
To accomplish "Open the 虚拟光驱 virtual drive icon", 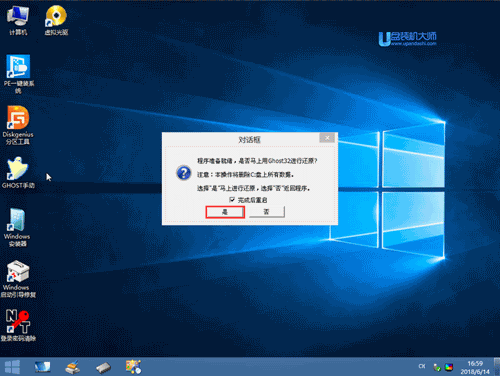I will [56, 20].
